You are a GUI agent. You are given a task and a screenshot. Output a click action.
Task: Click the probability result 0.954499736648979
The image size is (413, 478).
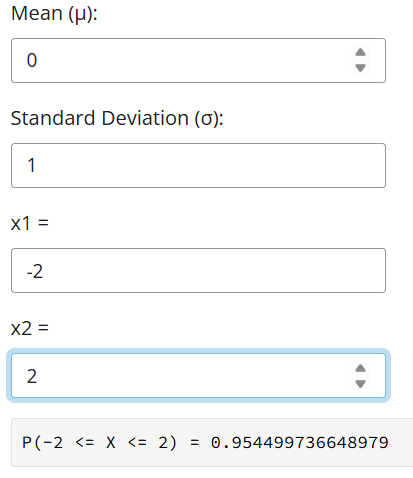click(300, 443)
